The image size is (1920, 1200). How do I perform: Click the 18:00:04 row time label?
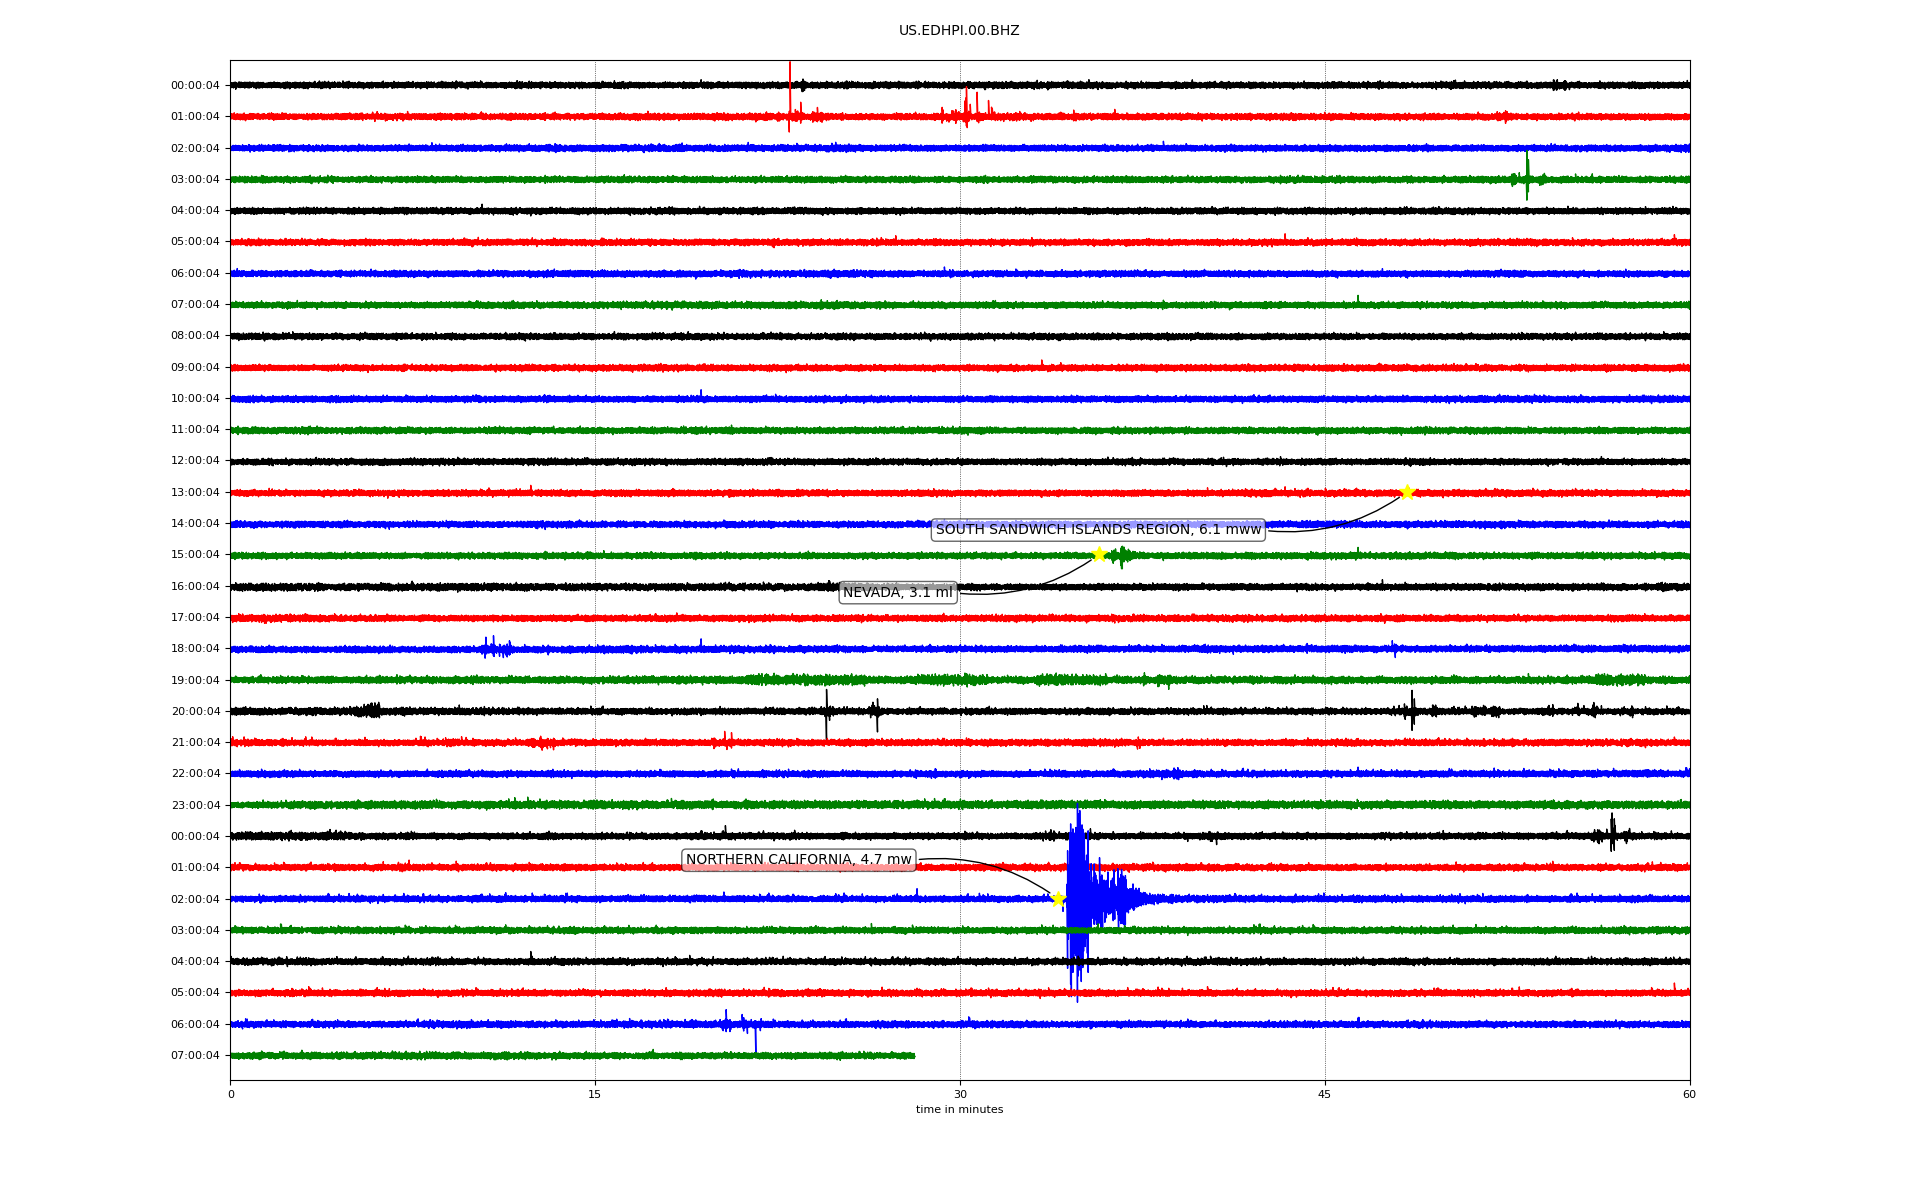coord(195,649)
